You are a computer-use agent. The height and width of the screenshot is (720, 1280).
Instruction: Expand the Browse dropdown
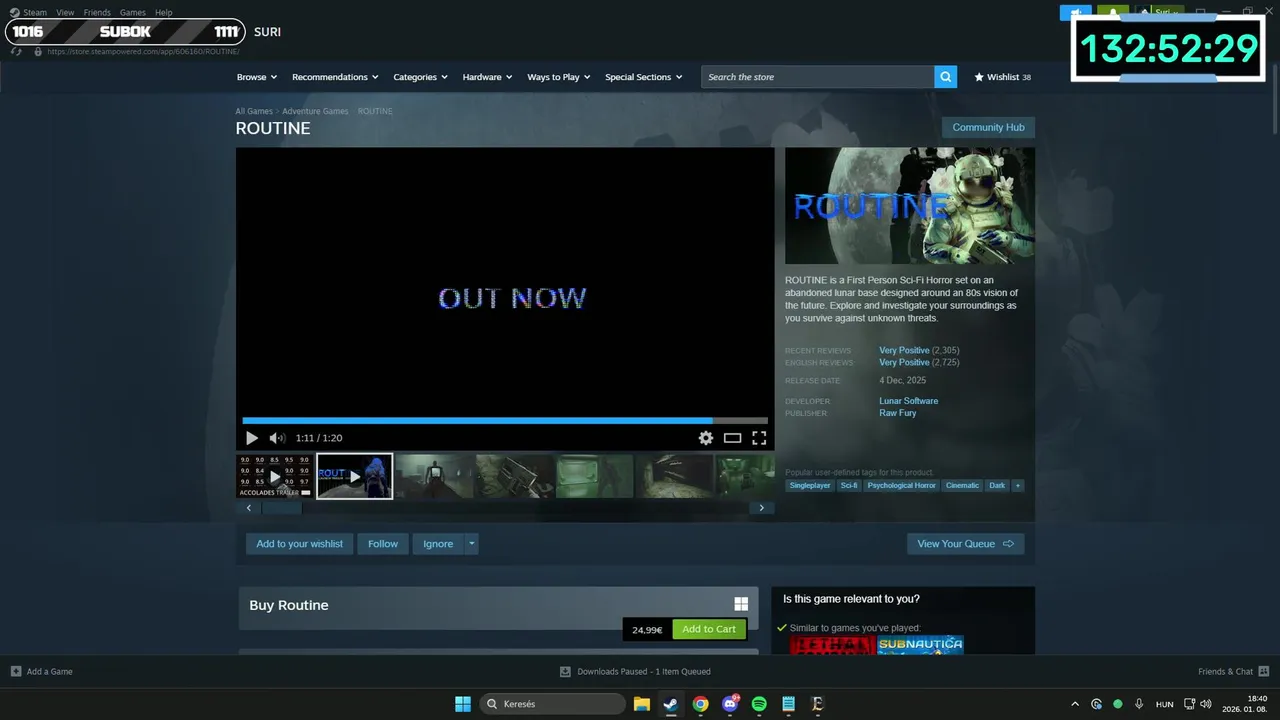pos(257,77)
